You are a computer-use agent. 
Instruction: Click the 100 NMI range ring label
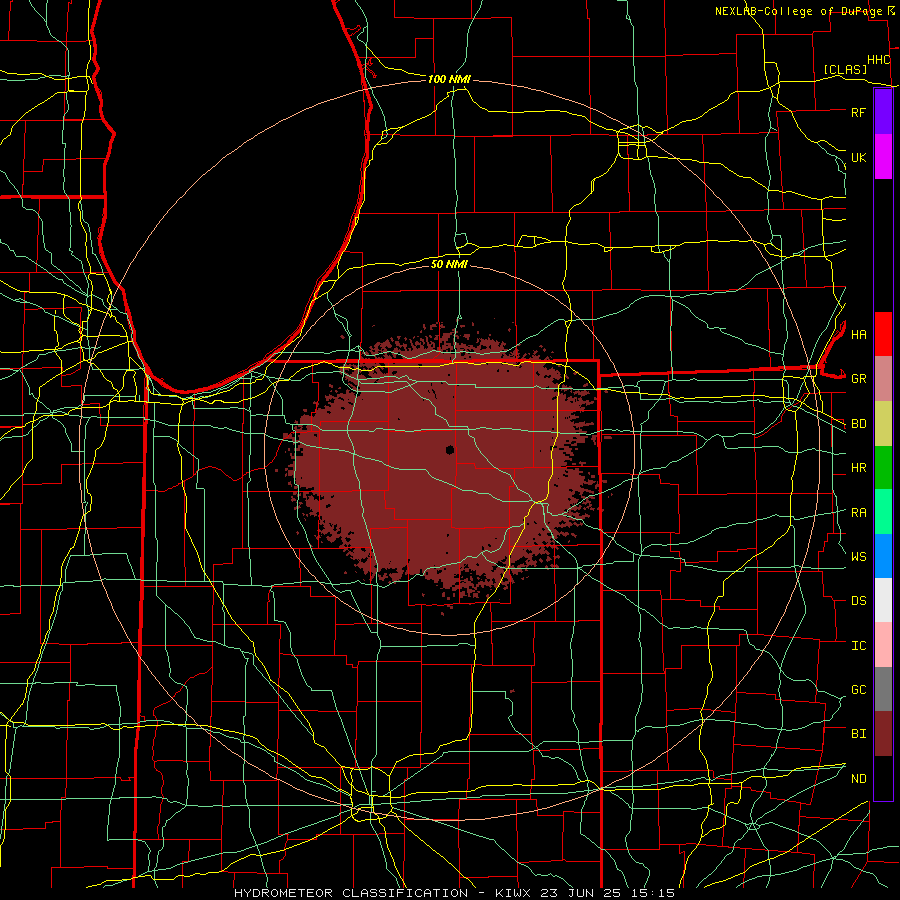[x=449, y=79]
